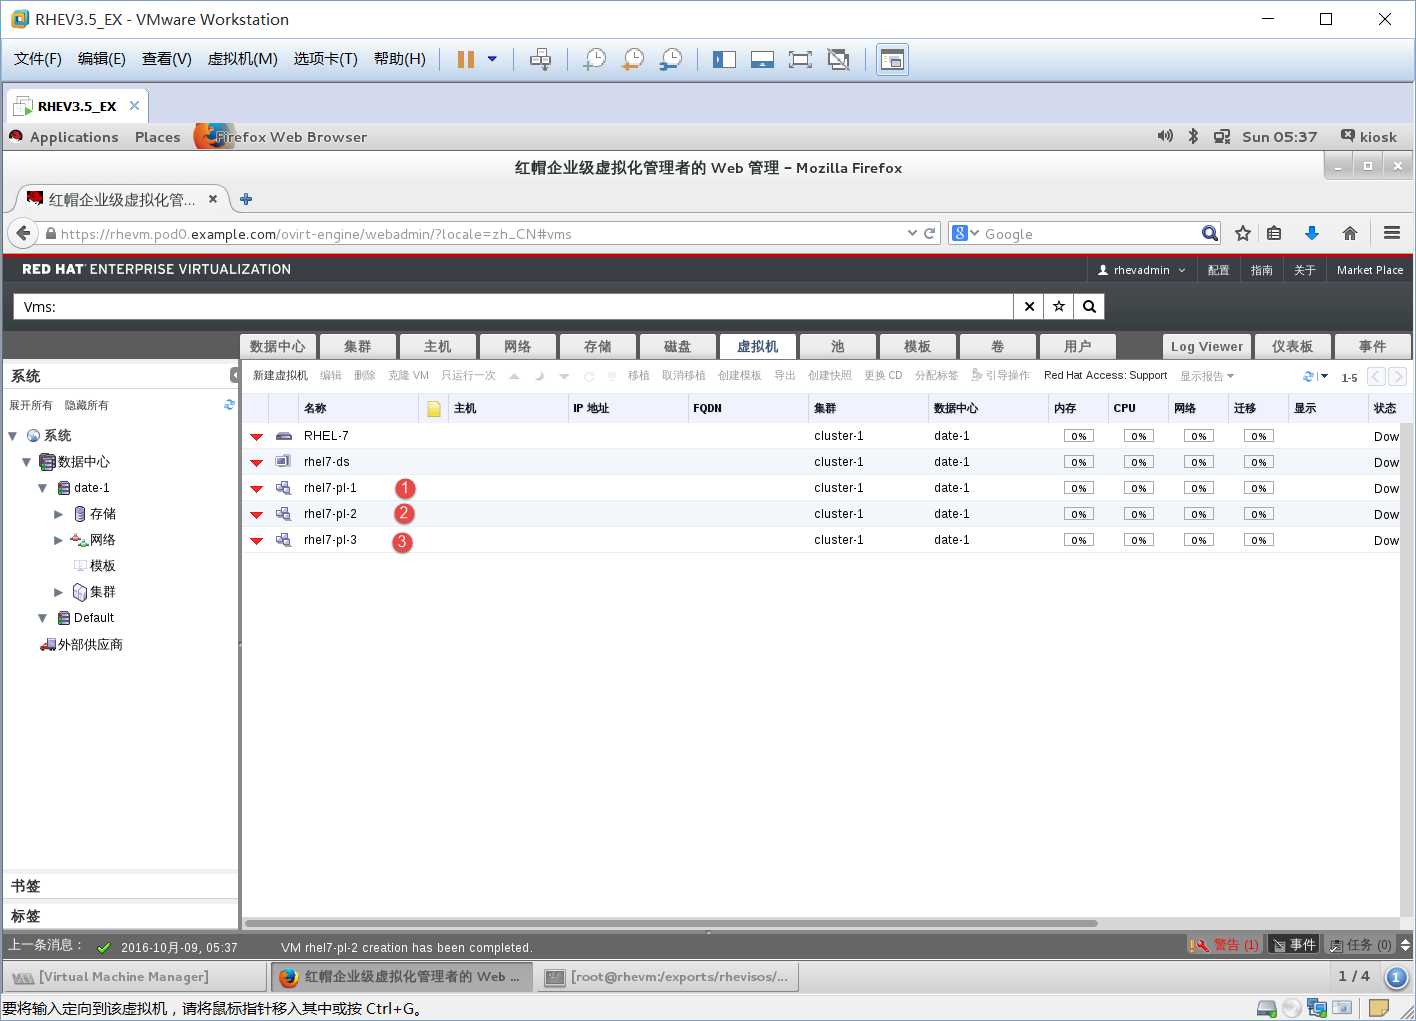Screen dimensions: 1416x1021
Task: Bookmark this page with star icon
Action: (1243, 233)
